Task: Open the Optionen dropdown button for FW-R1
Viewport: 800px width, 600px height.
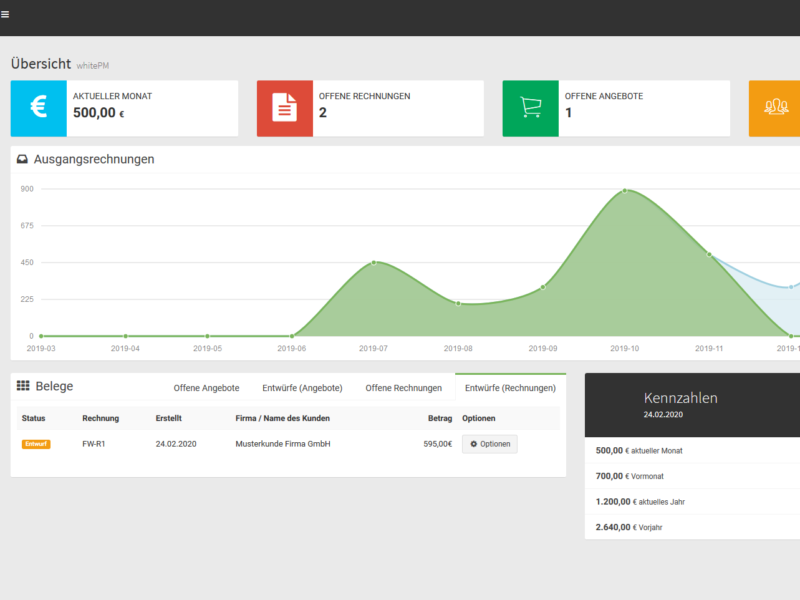Action: tap(490, 444)
